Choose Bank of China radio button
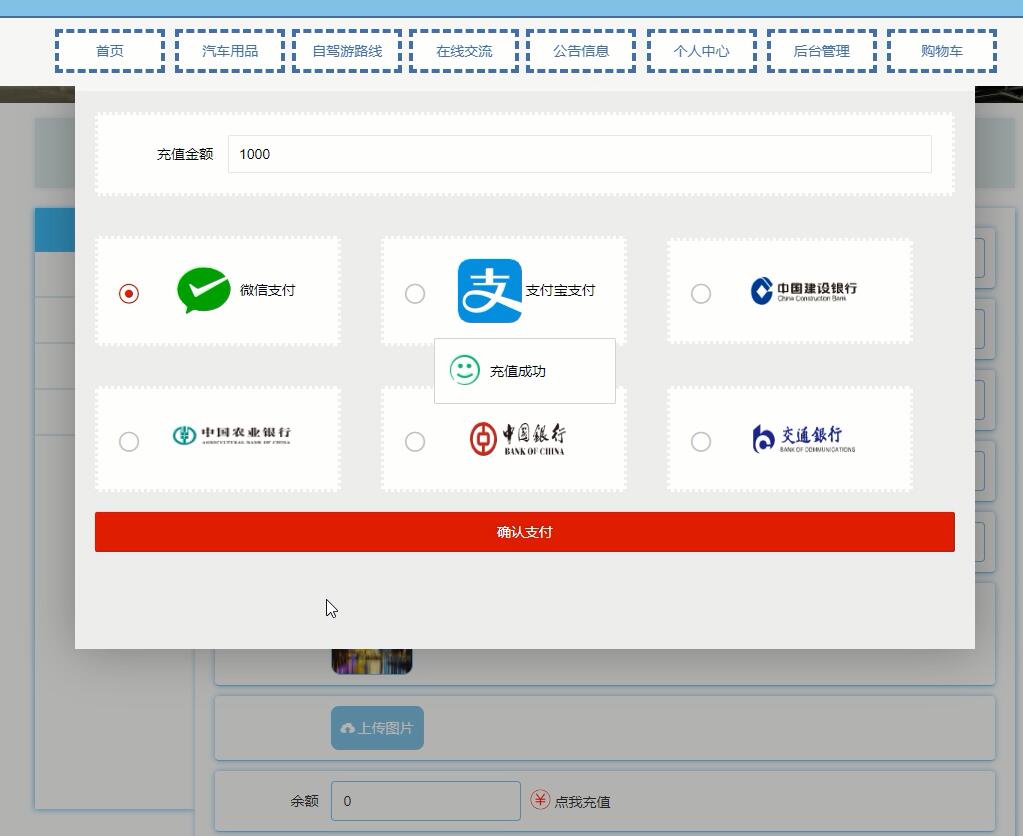Viewport: 1023px width, 836px height. tap(415, 442)
